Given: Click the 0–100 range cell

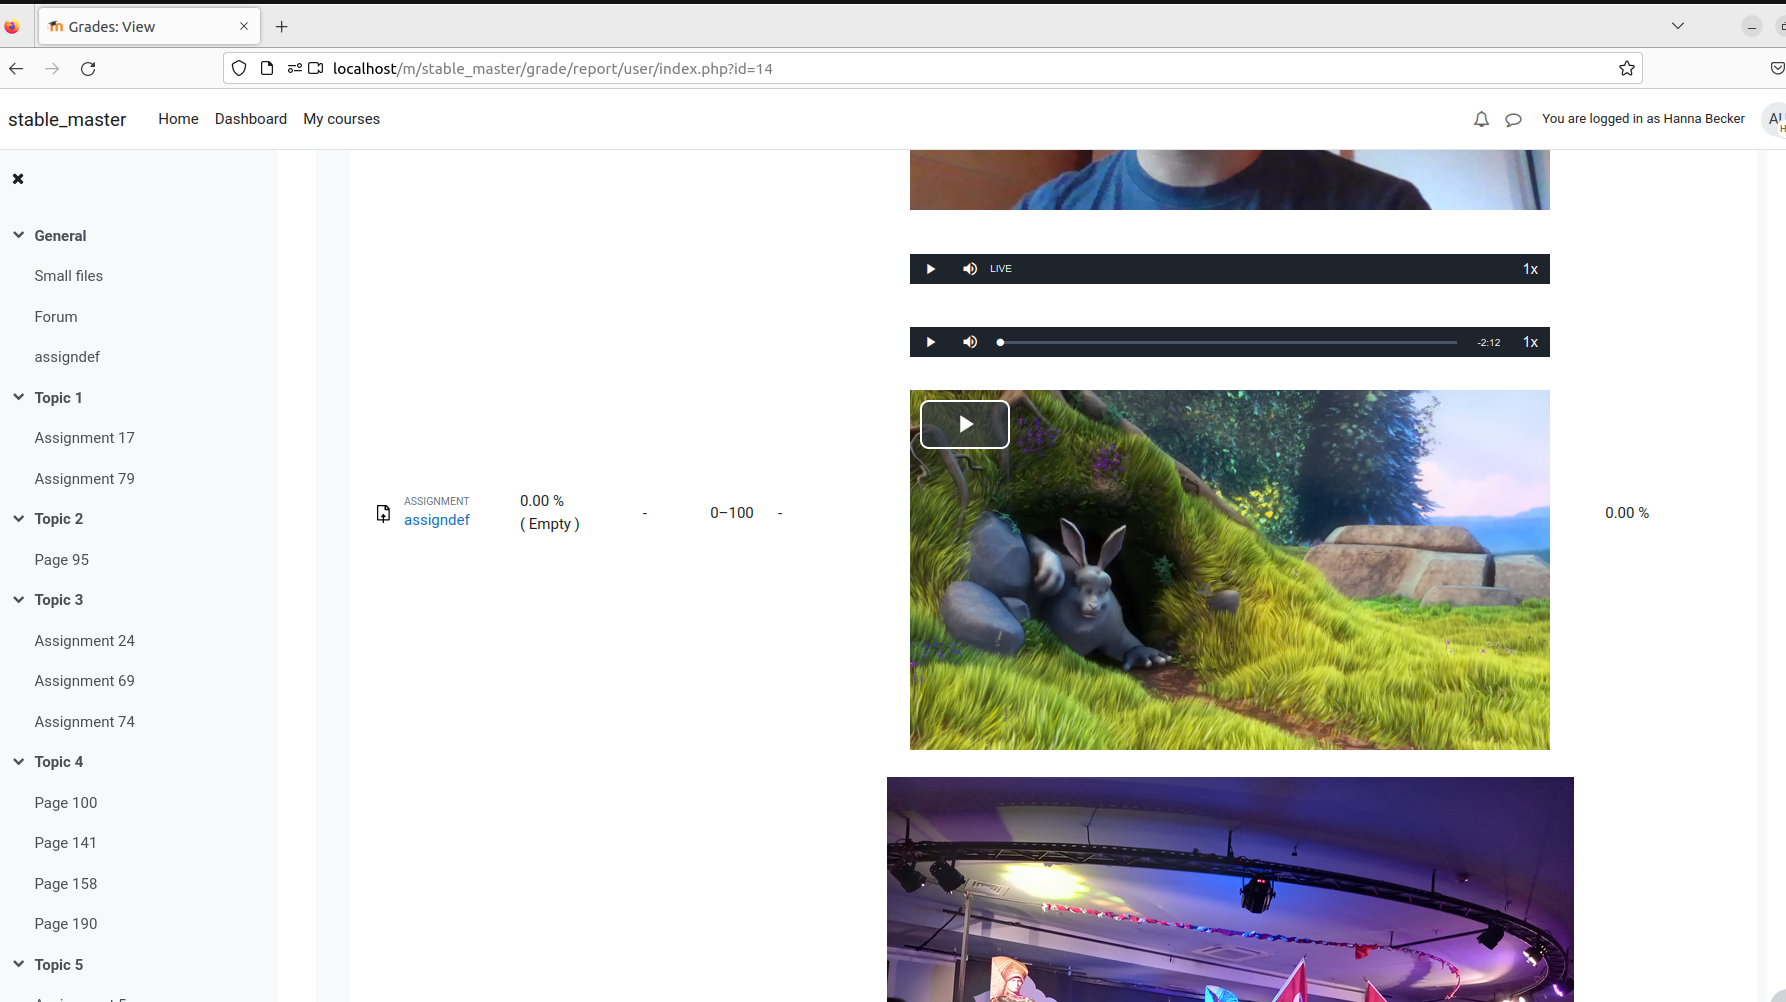Looking at the screenshot, I should (x=732, y=513).
